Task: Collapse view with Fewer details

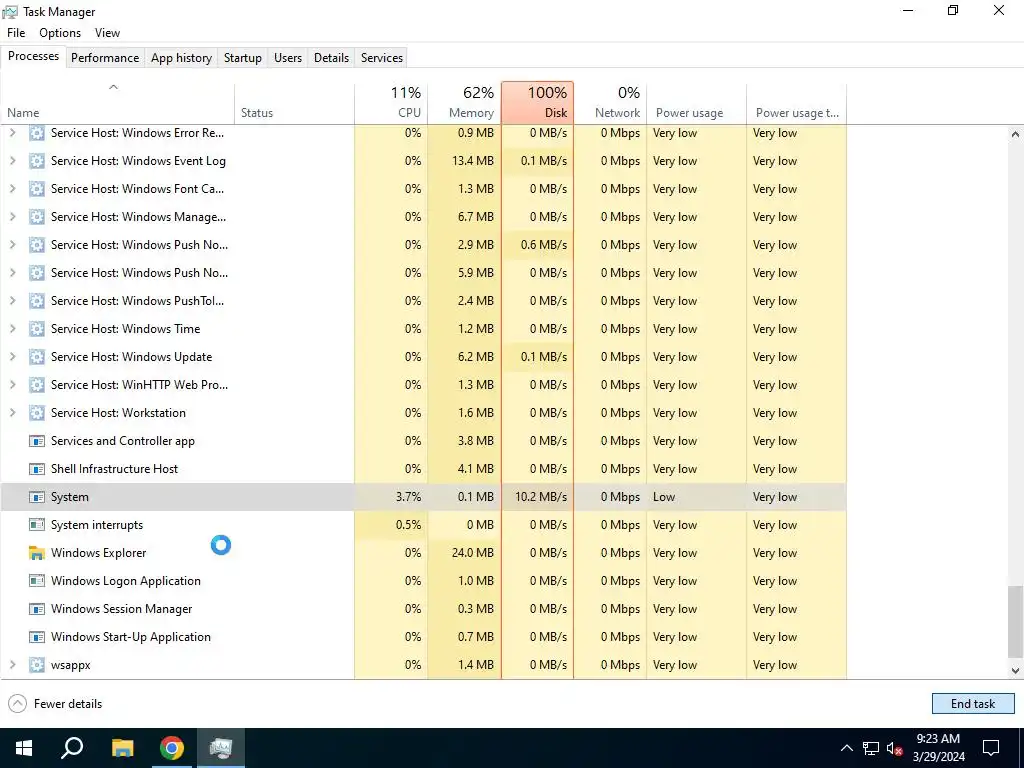Action: pyautogui.click(x=56, y=703)
